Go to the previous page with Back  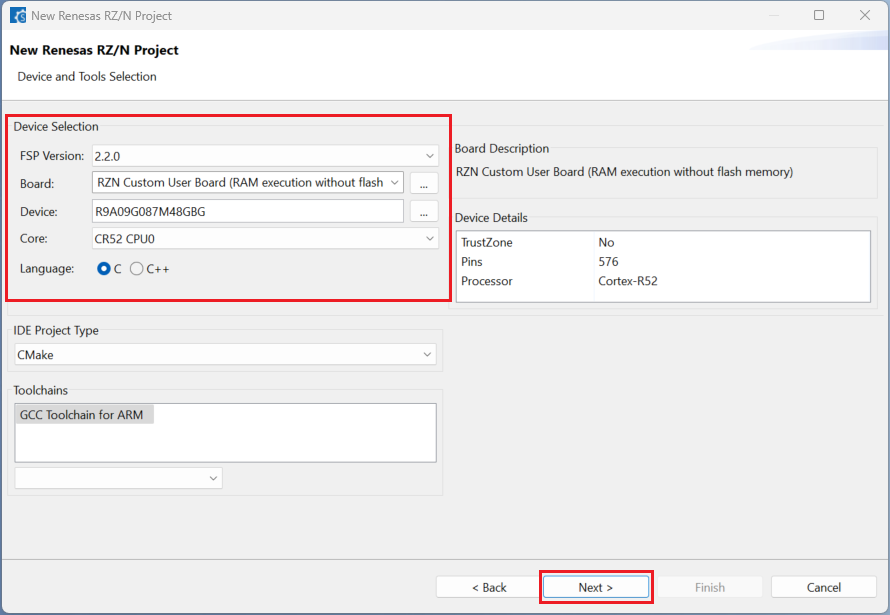coord(489,587)
